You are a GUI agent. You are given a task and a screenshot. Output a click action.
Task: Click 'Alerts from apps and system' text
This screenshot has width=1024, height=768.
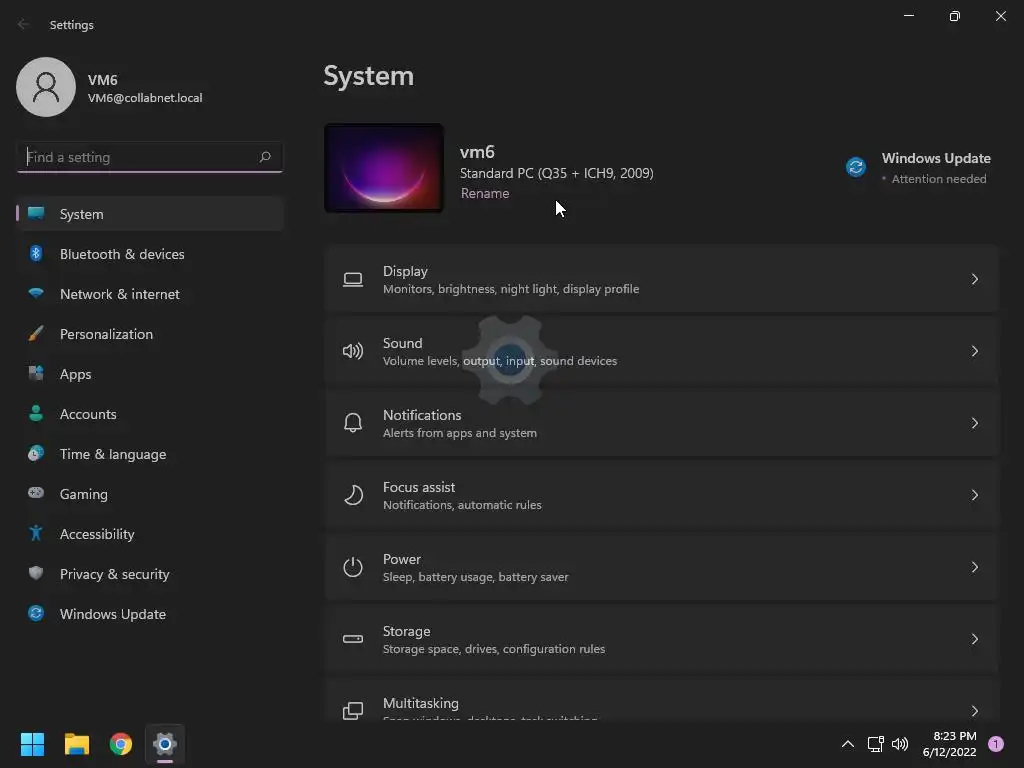(x=460, y=433)
